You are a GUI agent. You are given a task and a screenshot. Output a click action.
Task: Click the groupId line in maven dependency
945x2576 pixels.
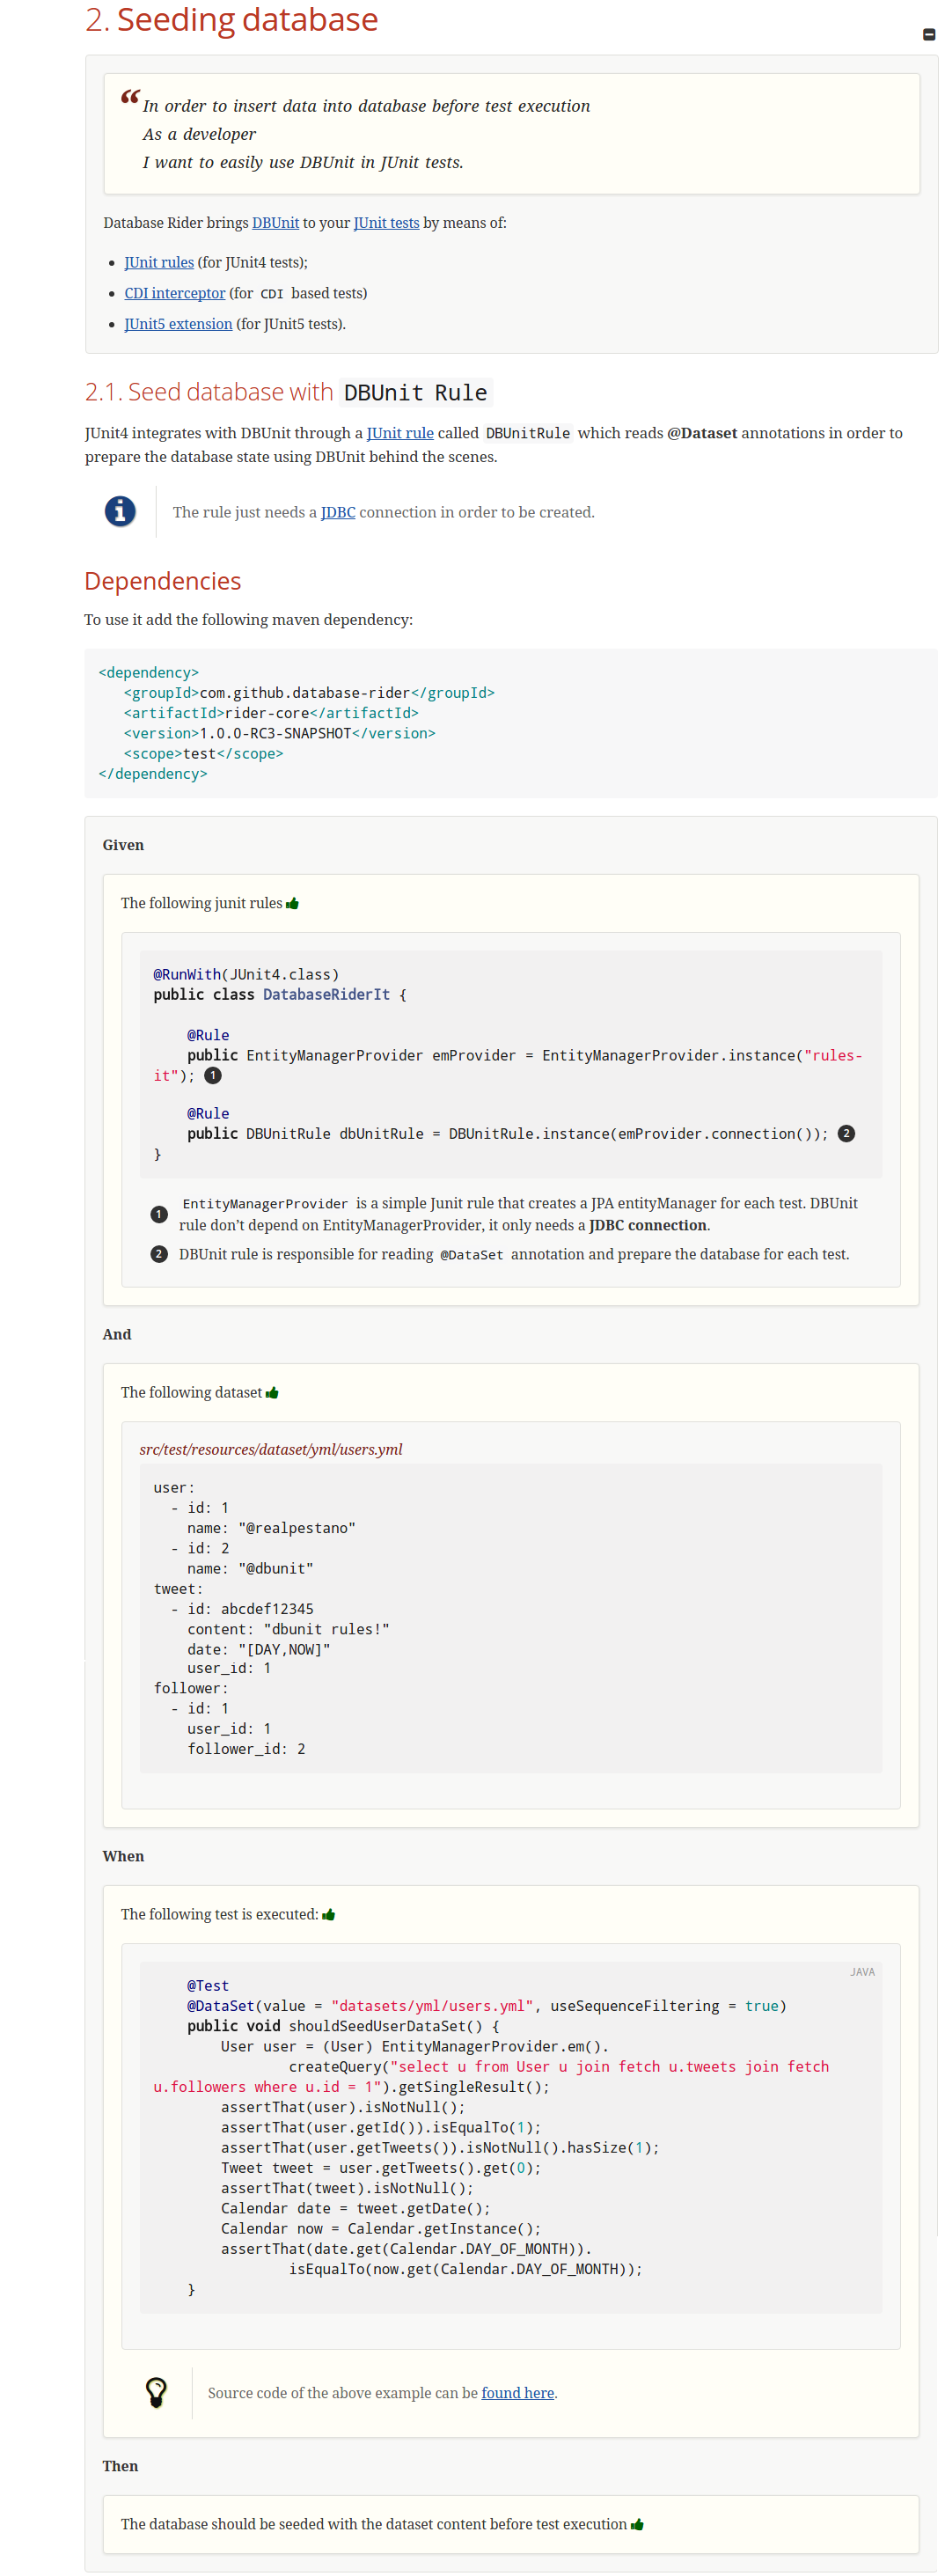pyautogui.click(x=309, y=694)
